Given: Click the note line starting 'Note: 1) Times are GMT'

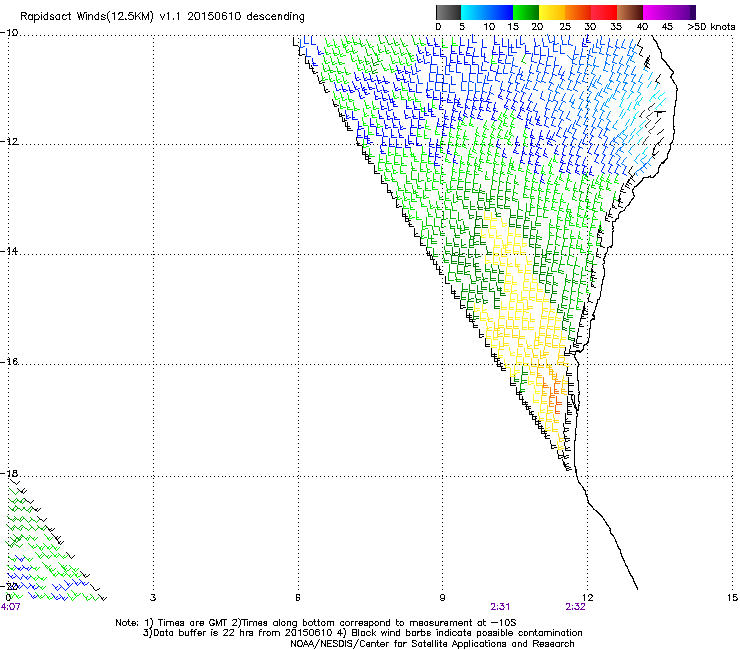Looking at the screenshot, I should 316,623.
